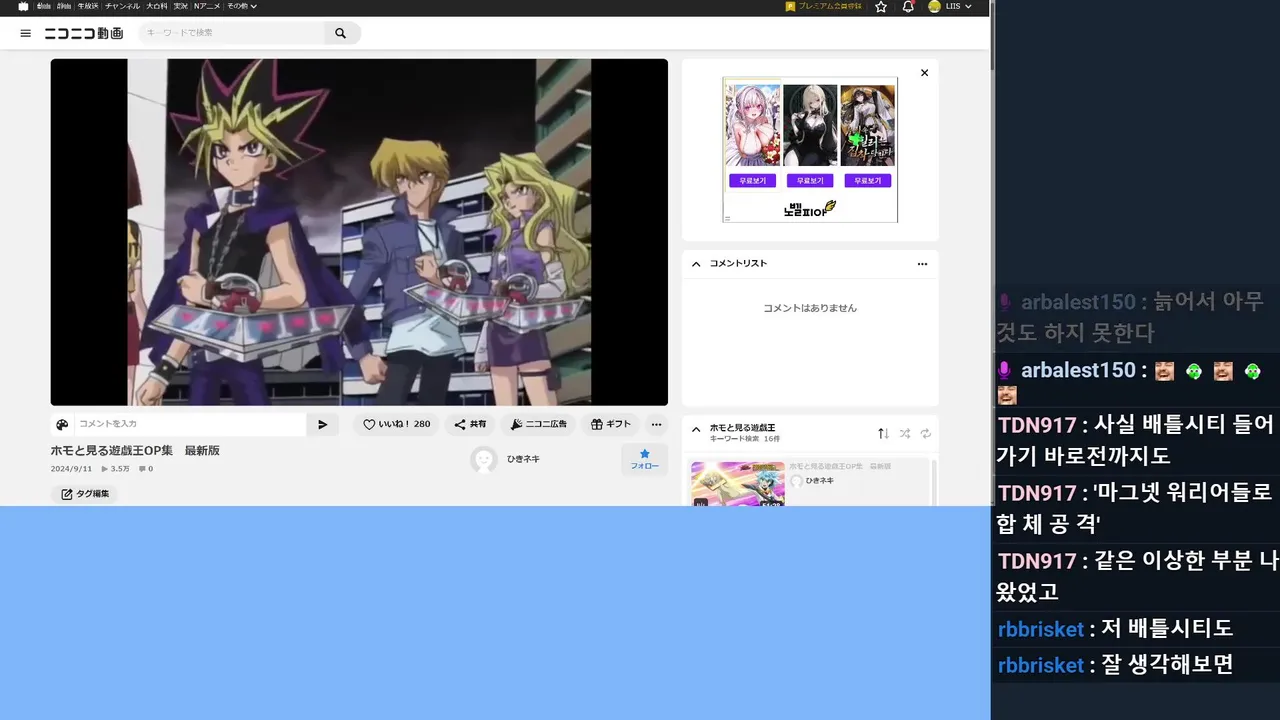Toggle playlist repeat icon
This screenshot has width=1280, height=720.
[926, 433]
